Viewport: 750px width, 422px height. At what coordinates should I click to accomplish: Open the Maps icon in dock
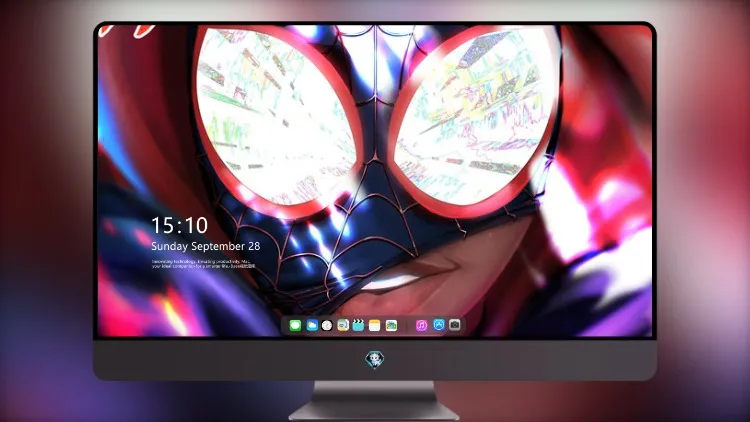tap(343, 325)
